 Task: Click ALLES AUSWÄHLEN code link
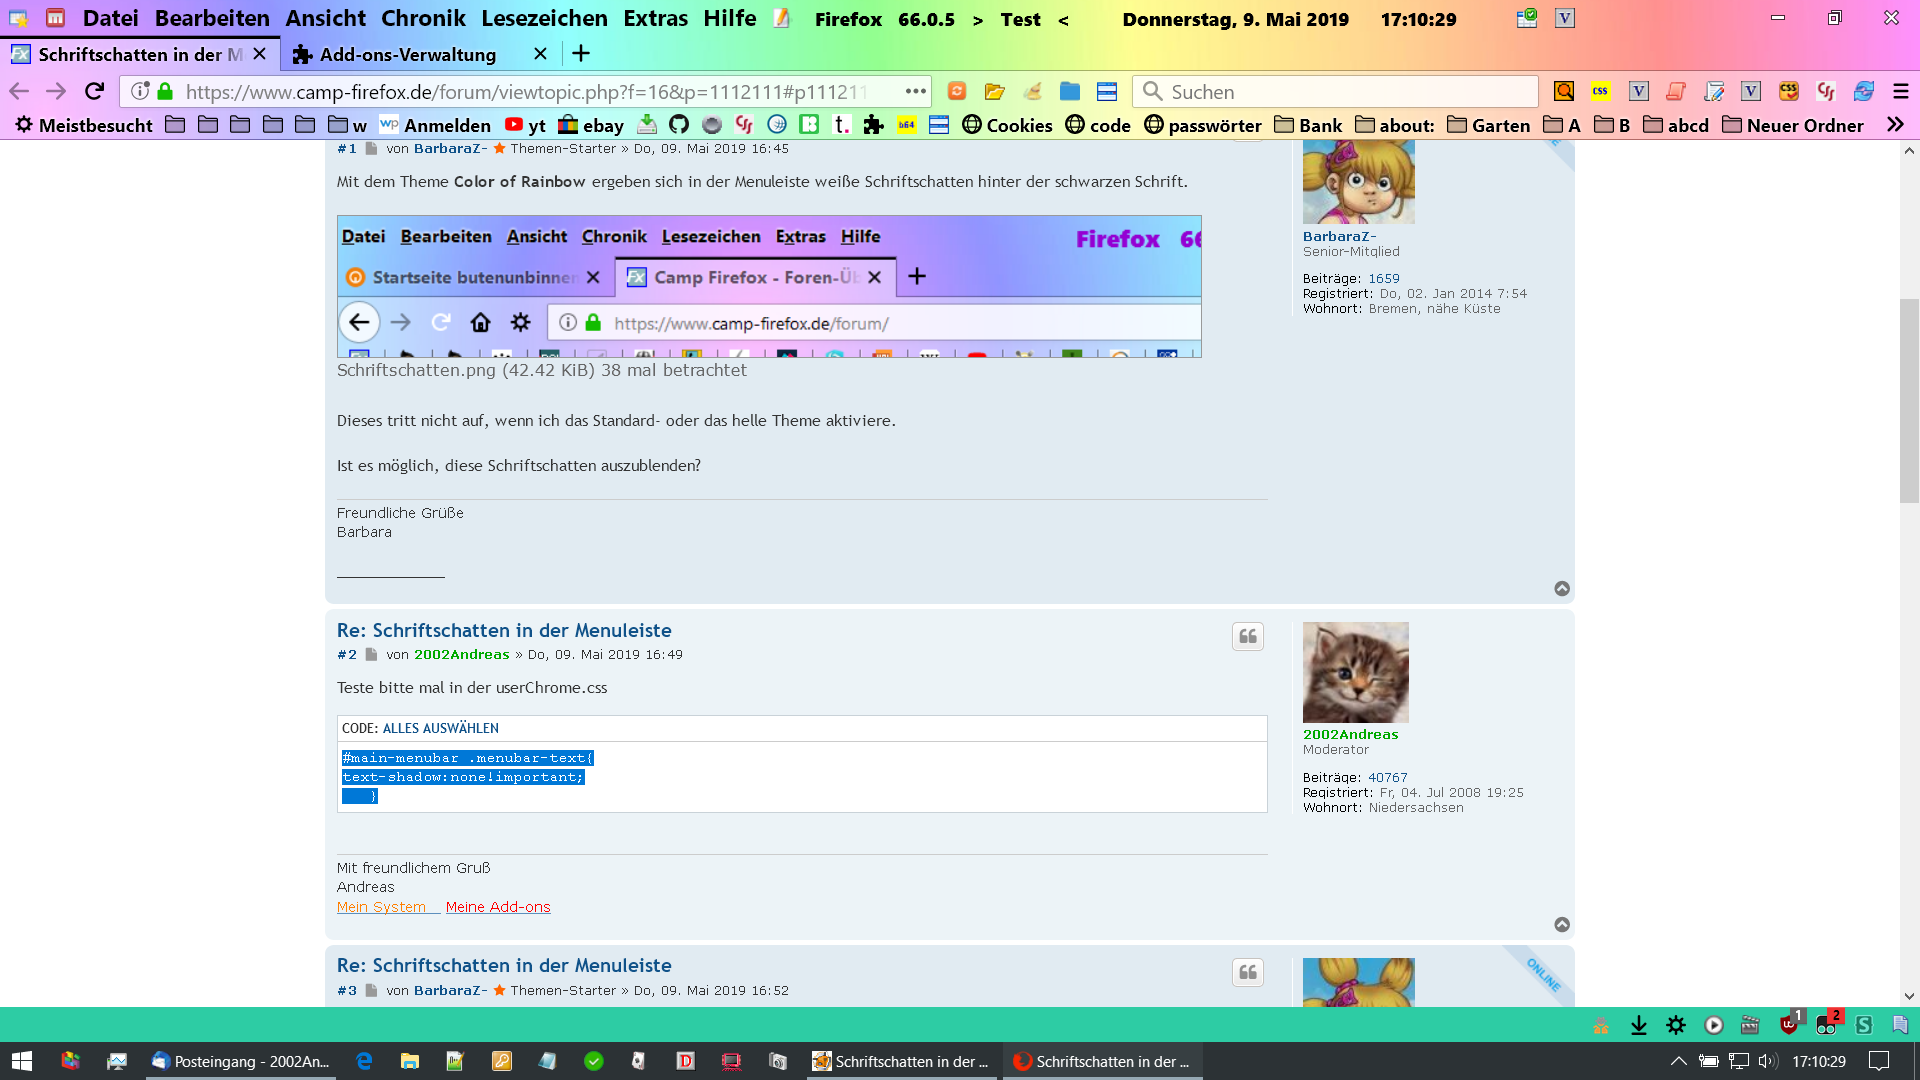pos(440,728)
